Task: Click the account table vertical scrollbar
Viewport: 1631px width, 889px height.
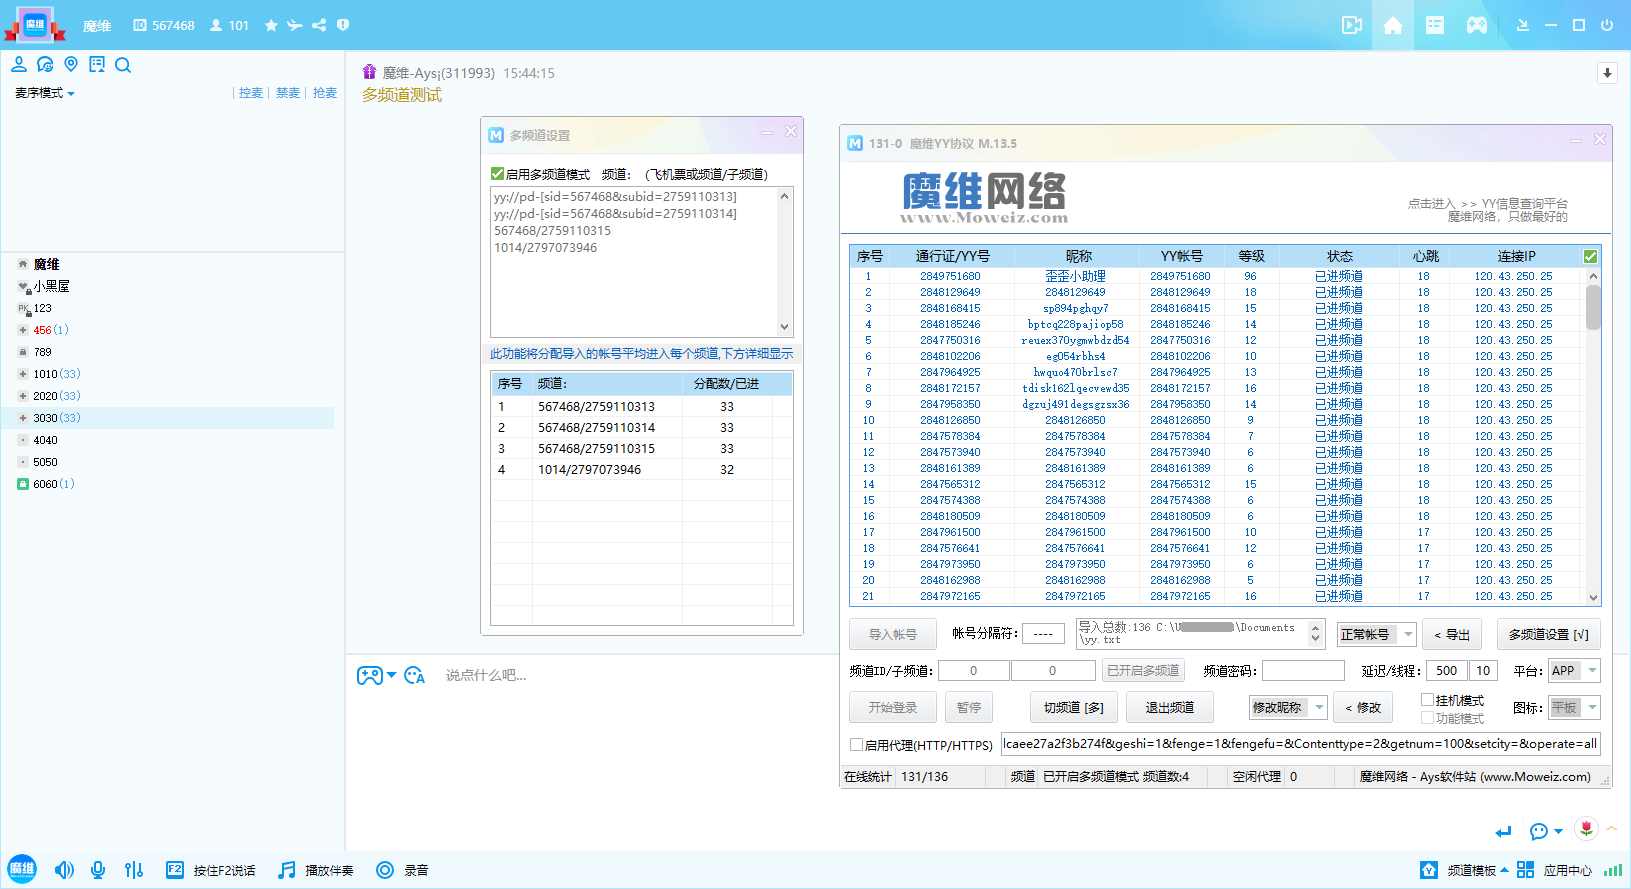Action: coord(1593,436)
